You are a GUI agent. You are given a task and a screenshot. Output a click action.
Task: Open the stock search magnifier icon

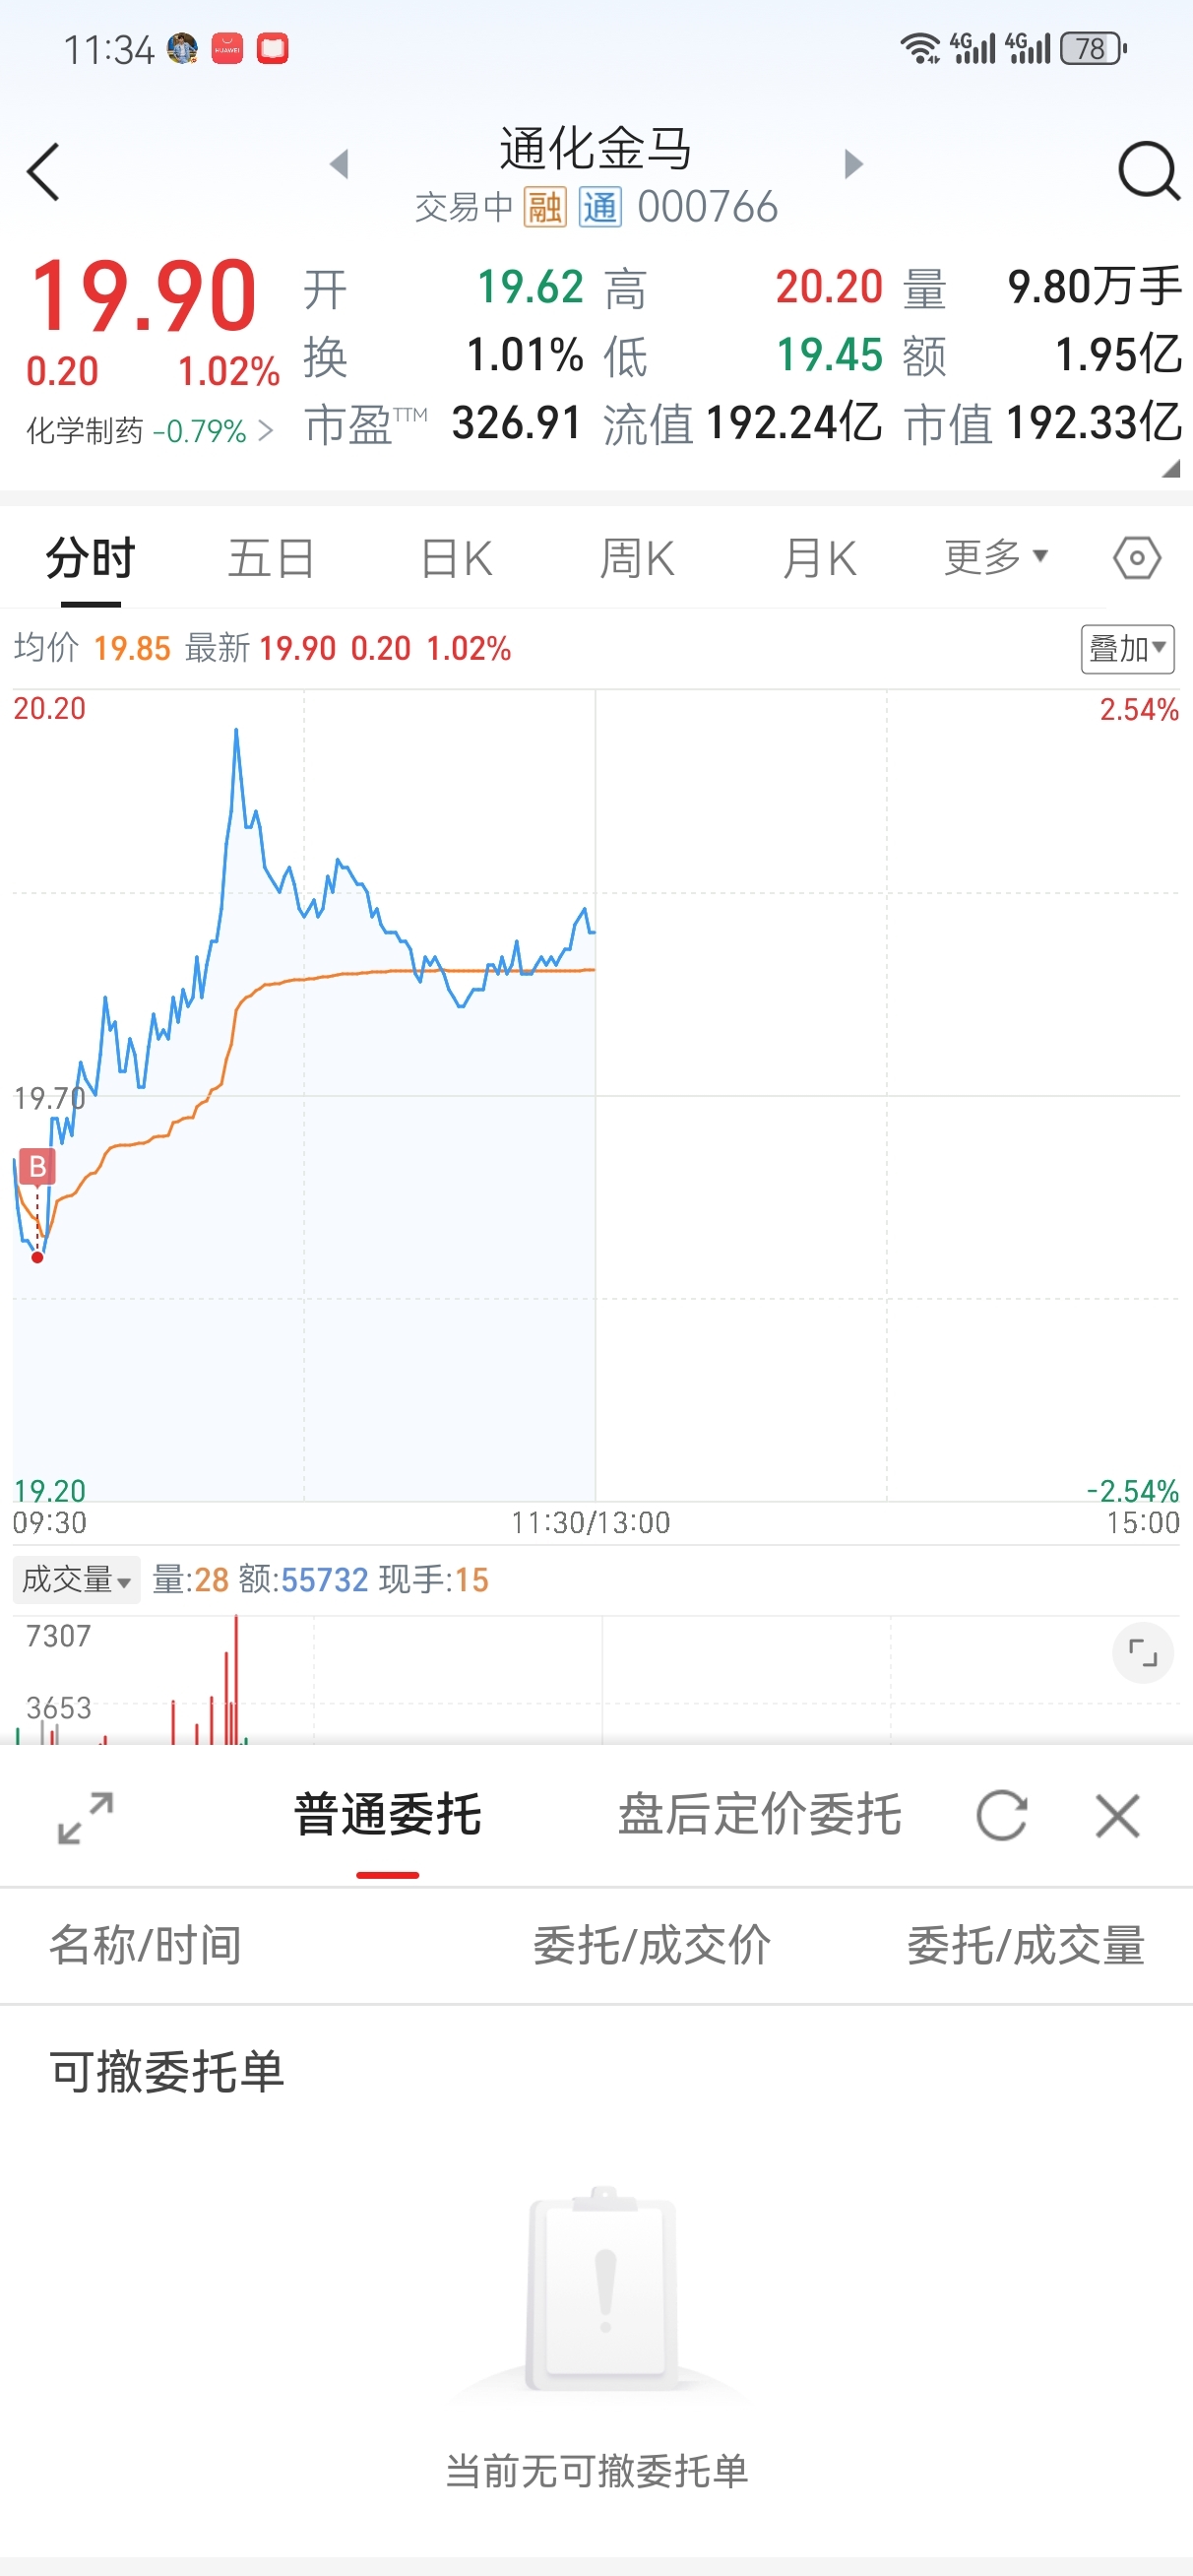coord(1148,172)
